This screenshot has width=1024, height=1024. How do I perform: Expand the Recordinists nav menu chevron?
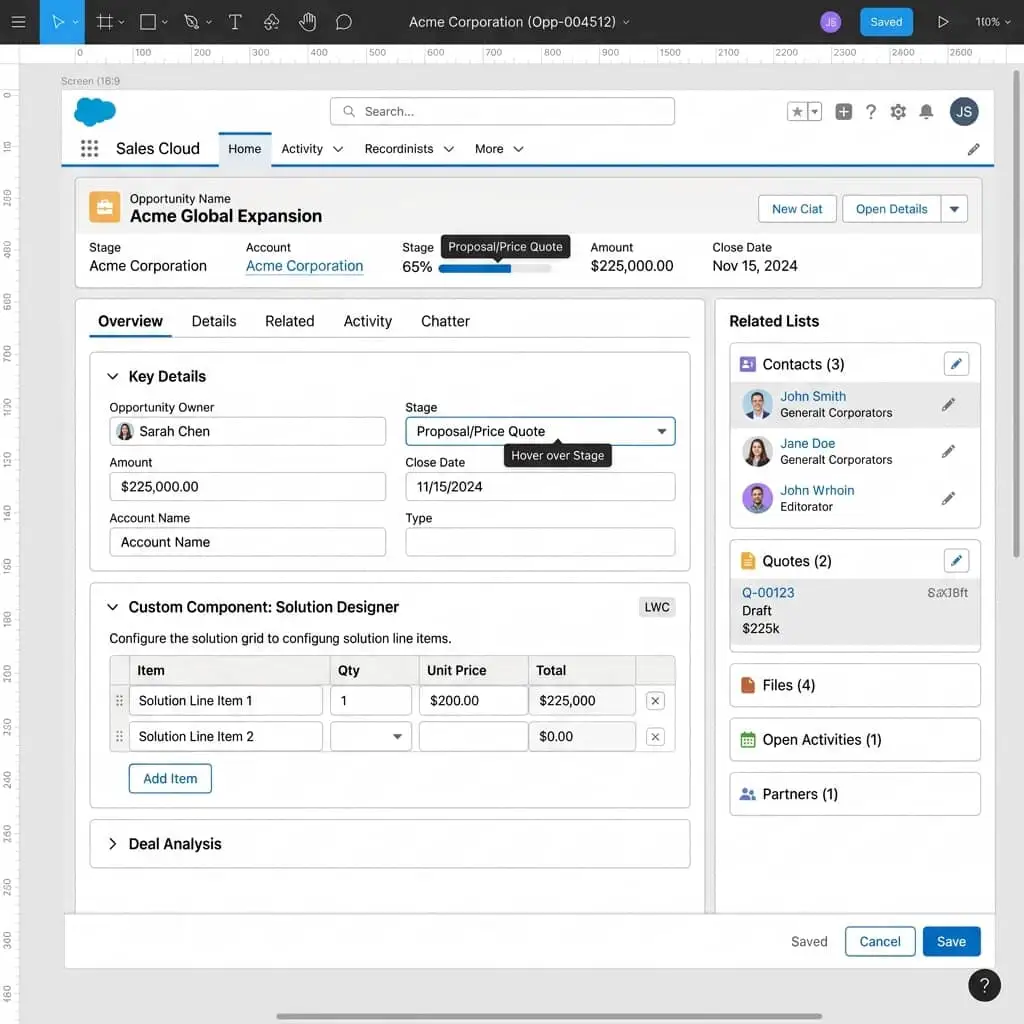[x=449, y=149]
